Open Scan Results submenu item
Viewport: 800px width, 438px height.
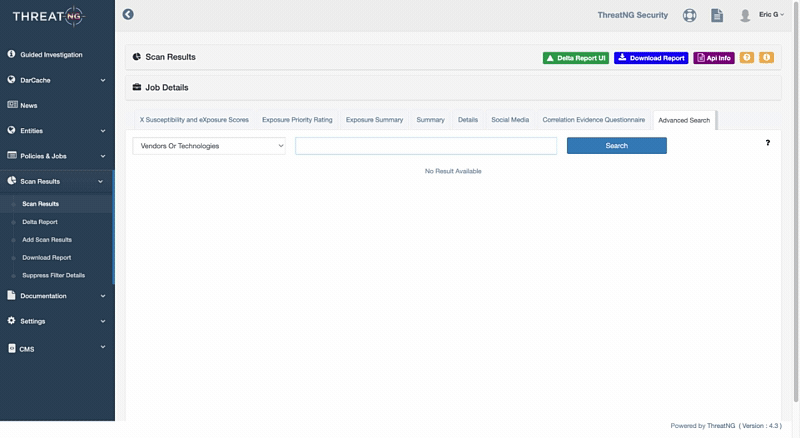40,204
